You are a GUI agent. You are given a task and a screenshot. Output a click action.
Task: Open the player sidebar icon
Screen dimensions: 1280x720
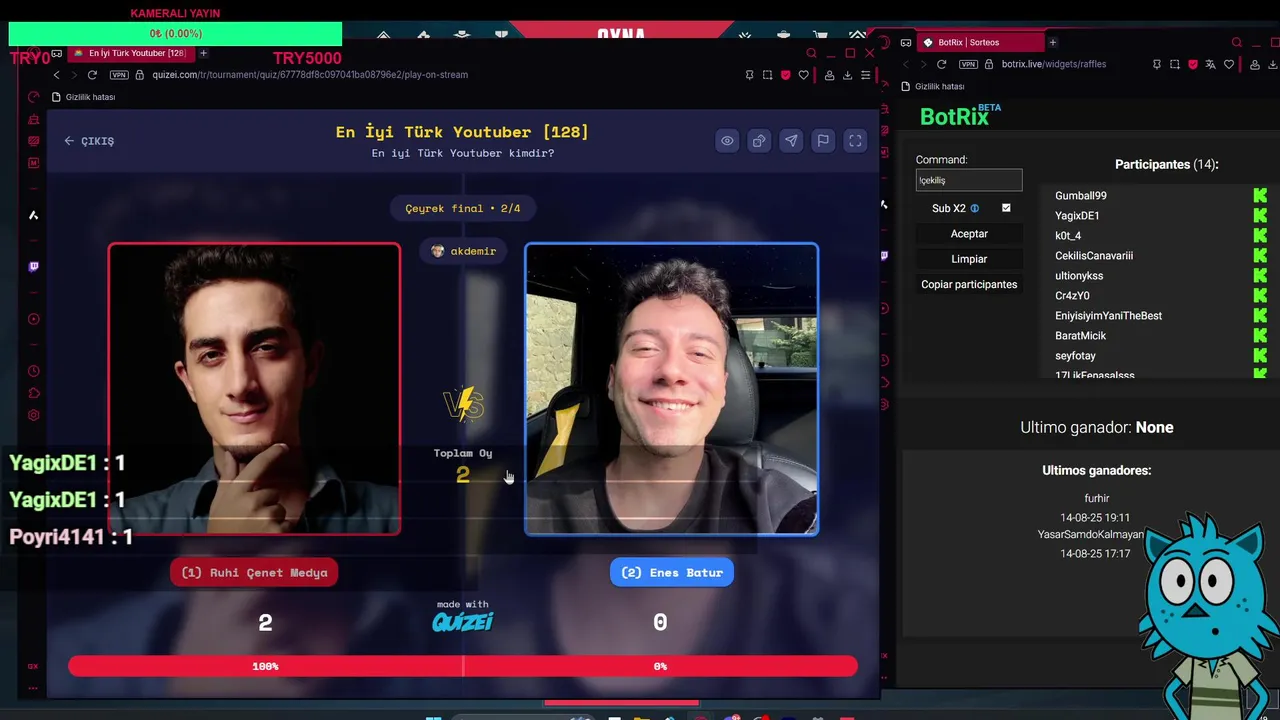click(33, 319)
